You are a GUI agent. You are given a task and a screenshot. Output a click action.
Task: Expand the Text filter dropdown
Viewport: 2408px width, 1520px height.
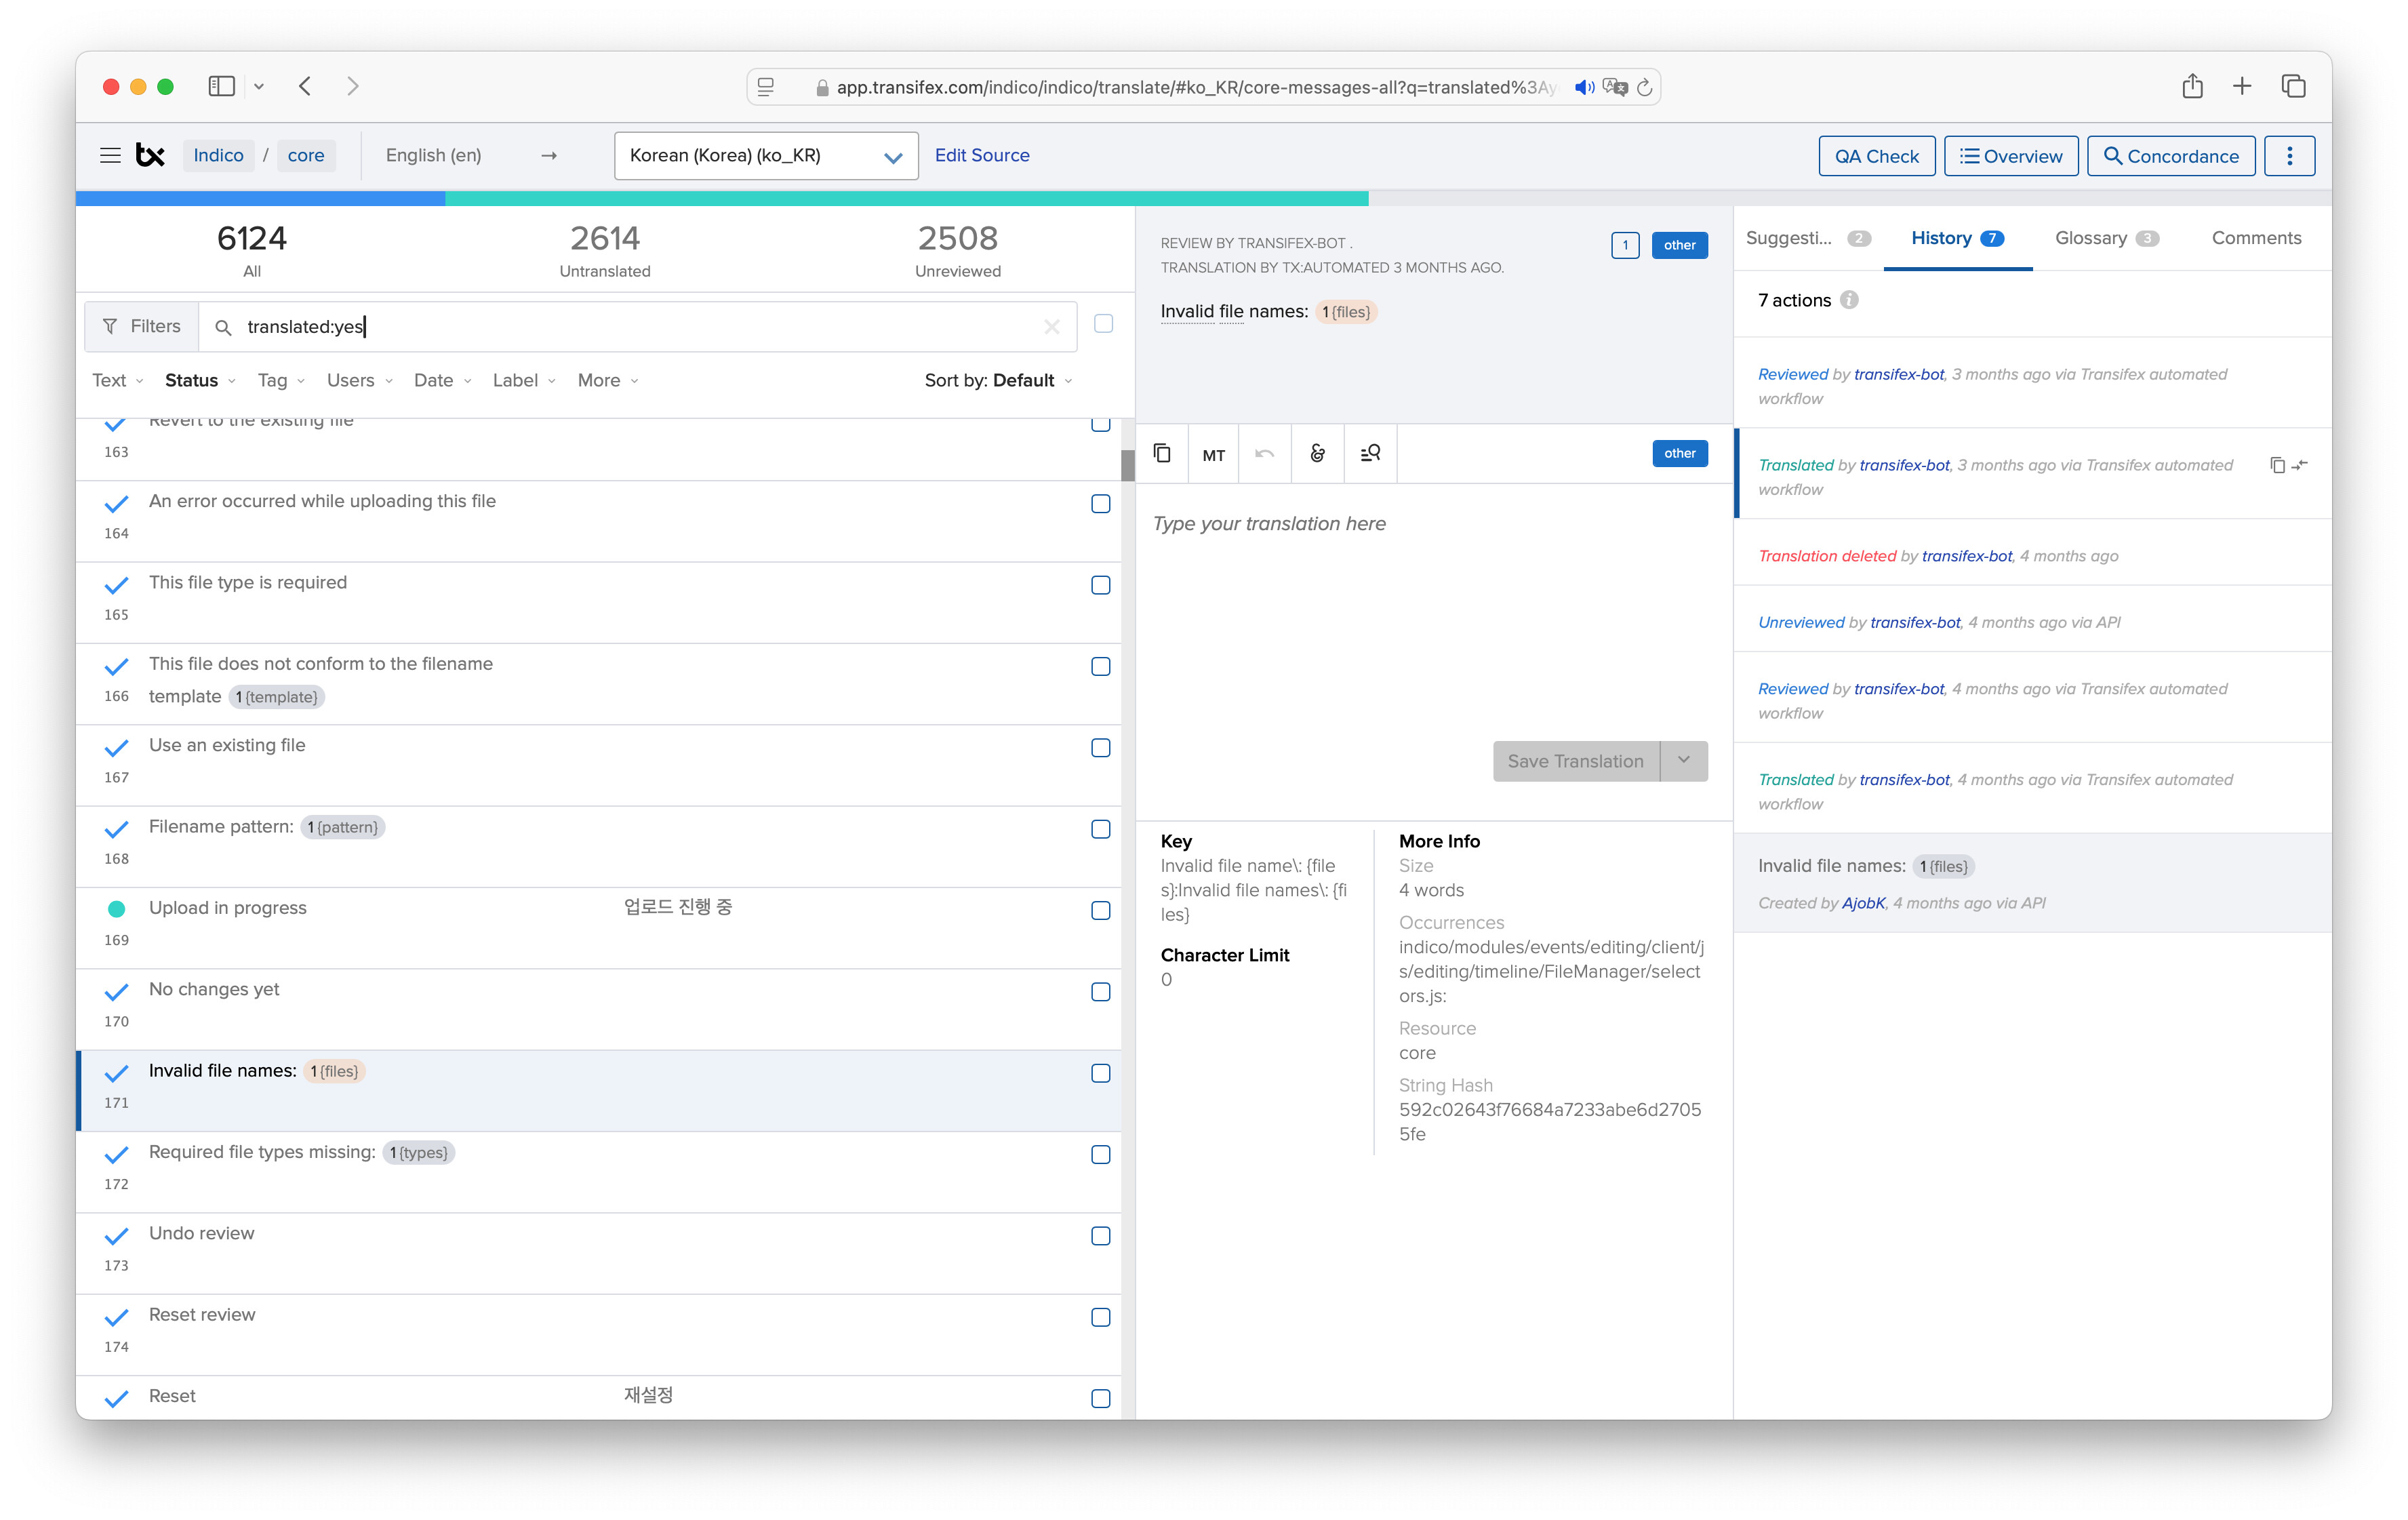tap(118, 380)
